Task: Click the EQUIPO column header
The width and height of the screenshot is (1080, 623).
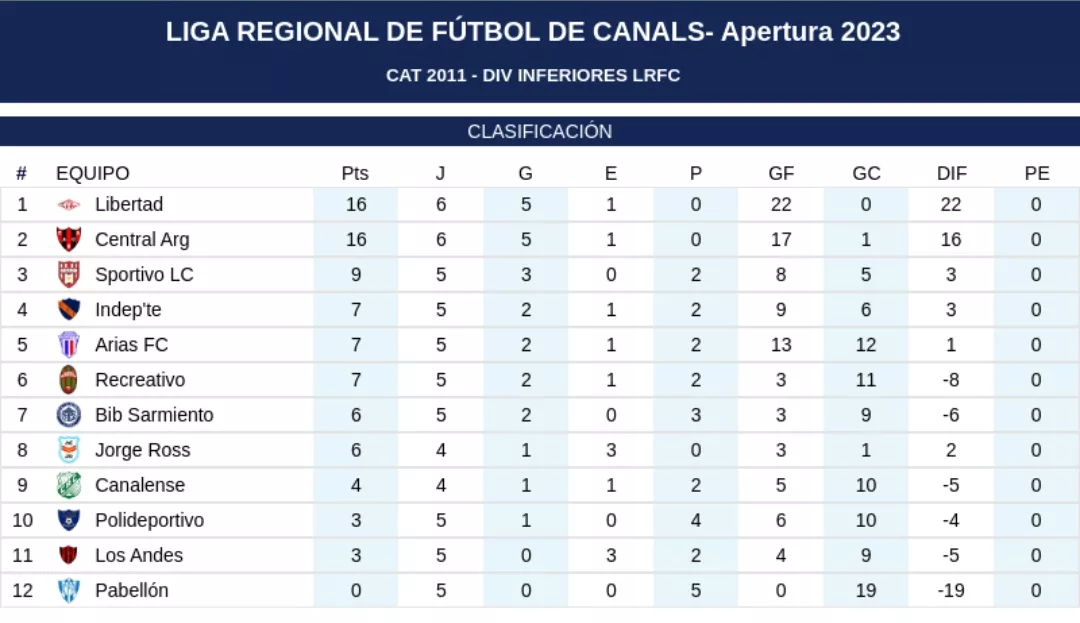Action: coord(93,173)
